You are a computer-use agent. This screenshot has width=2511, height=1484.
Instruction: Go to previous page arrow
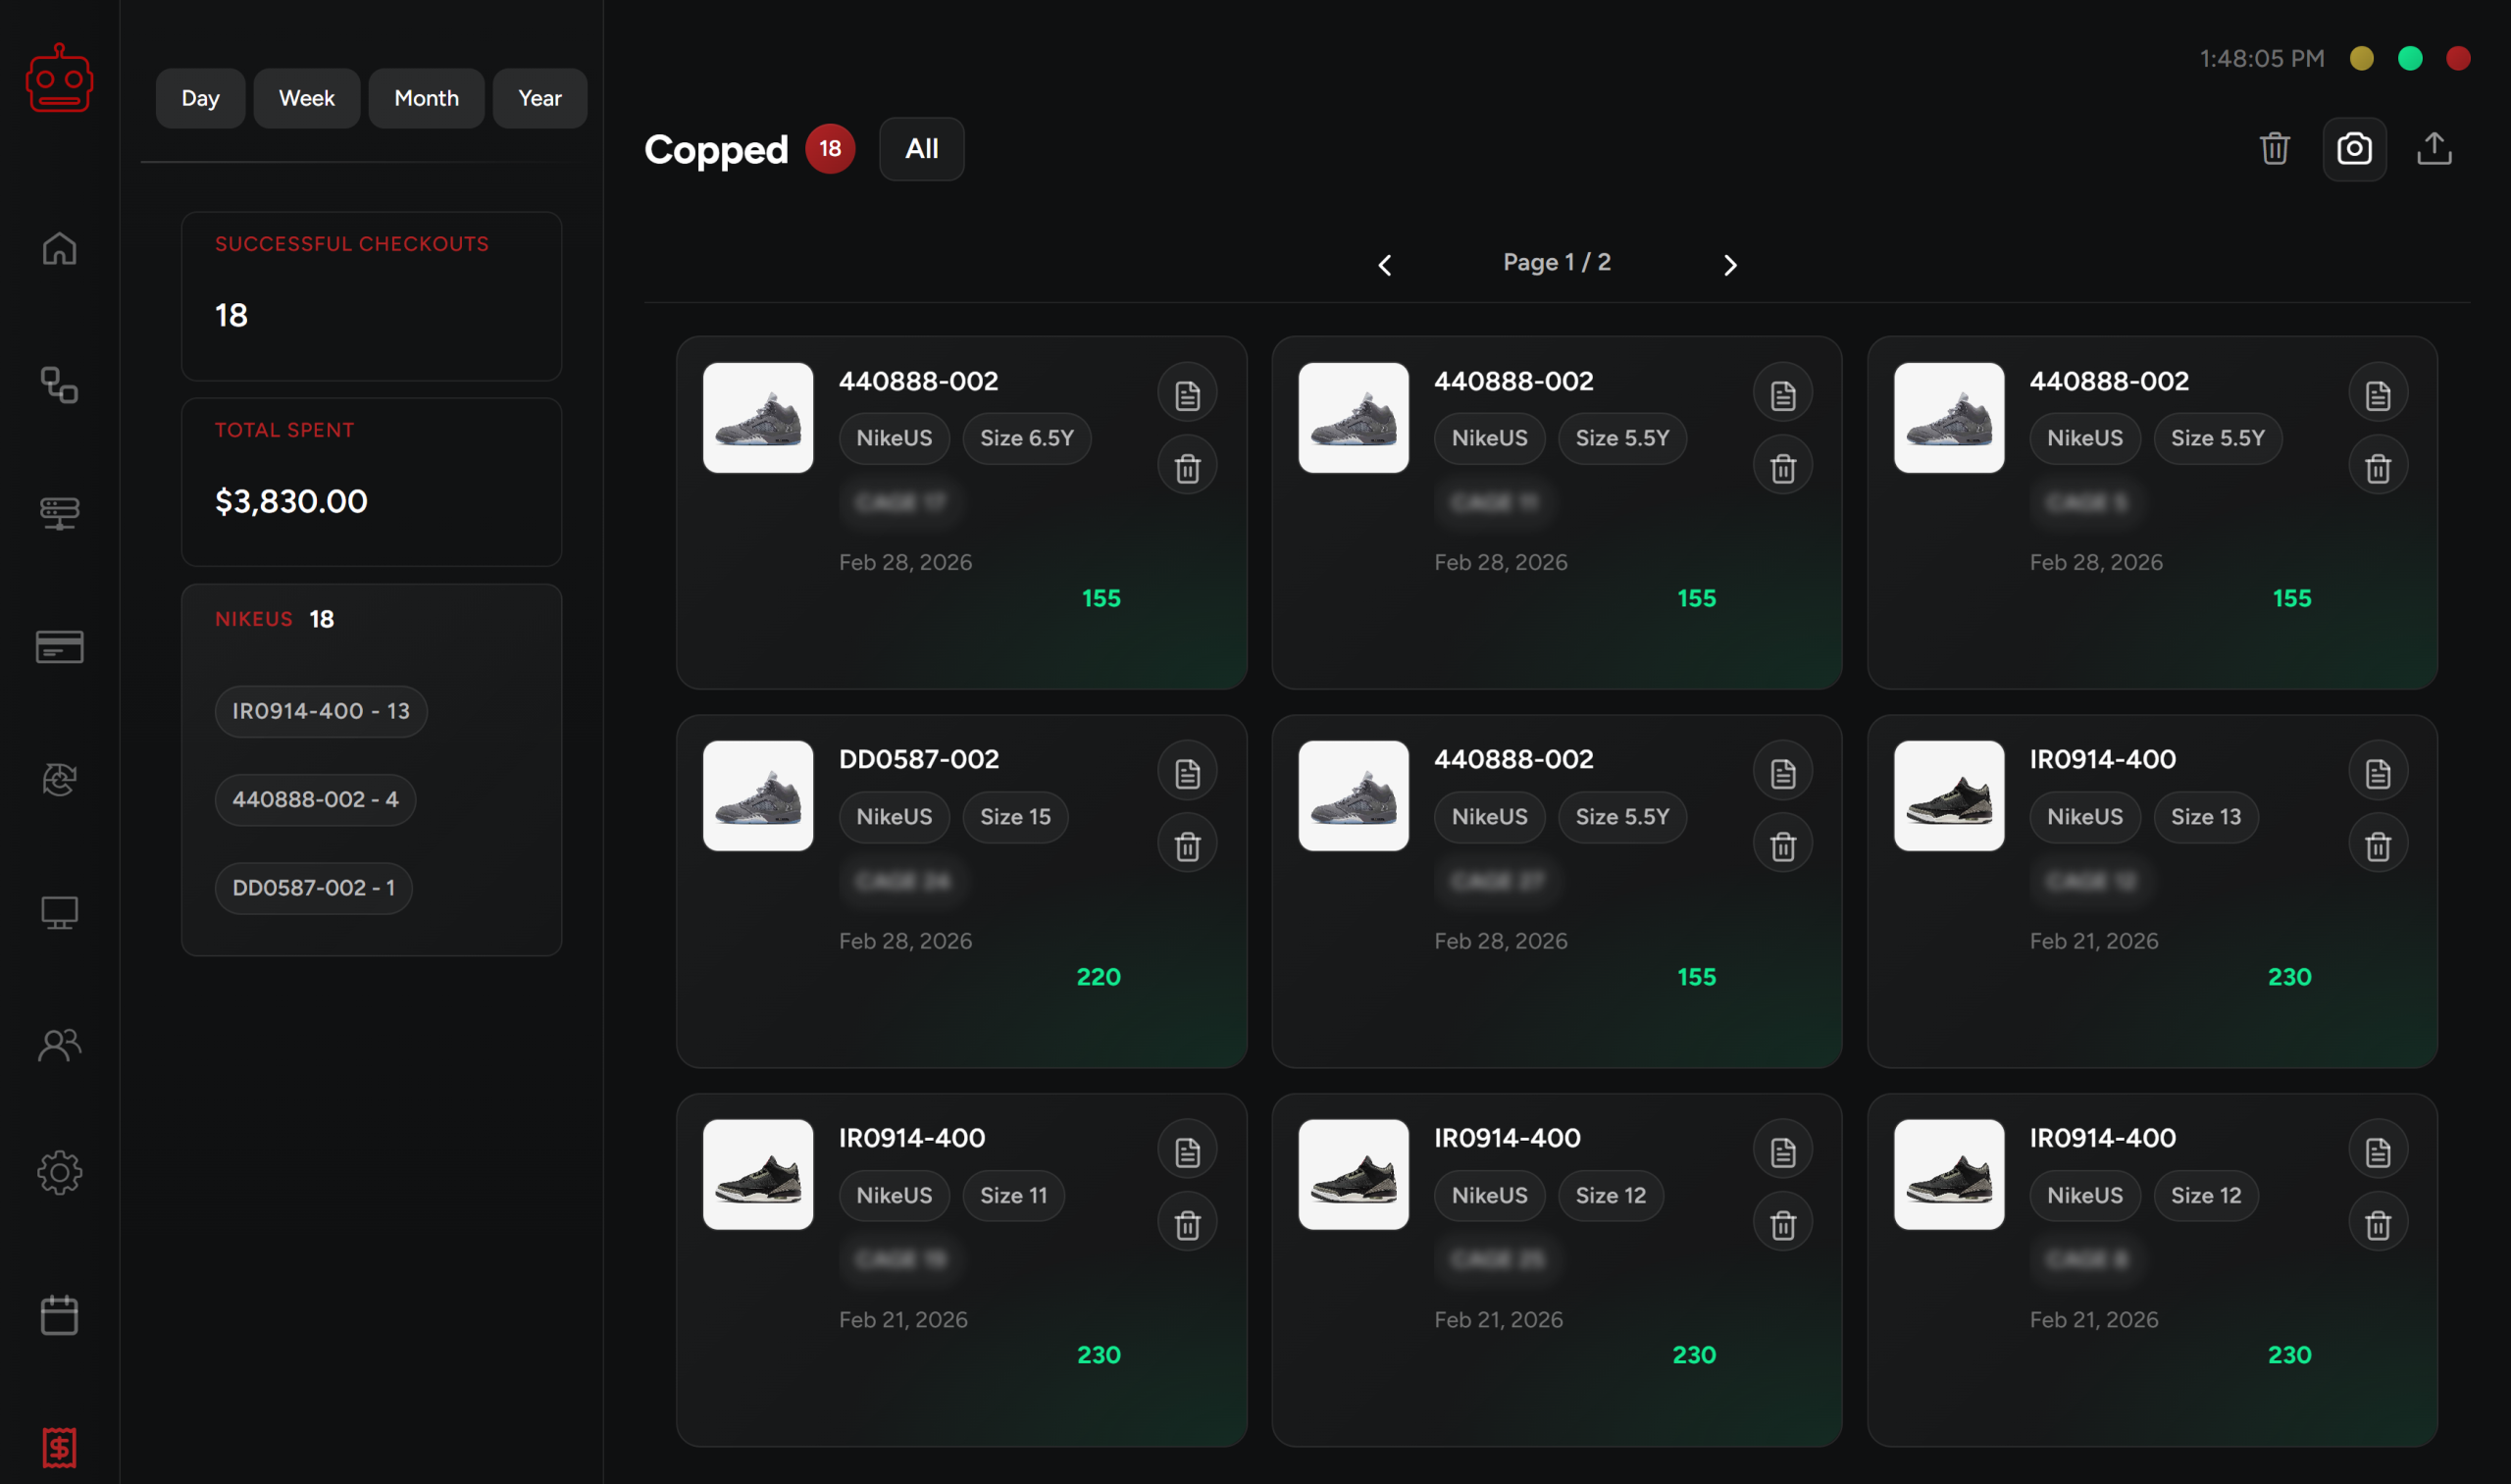[x=1384, y=265]
